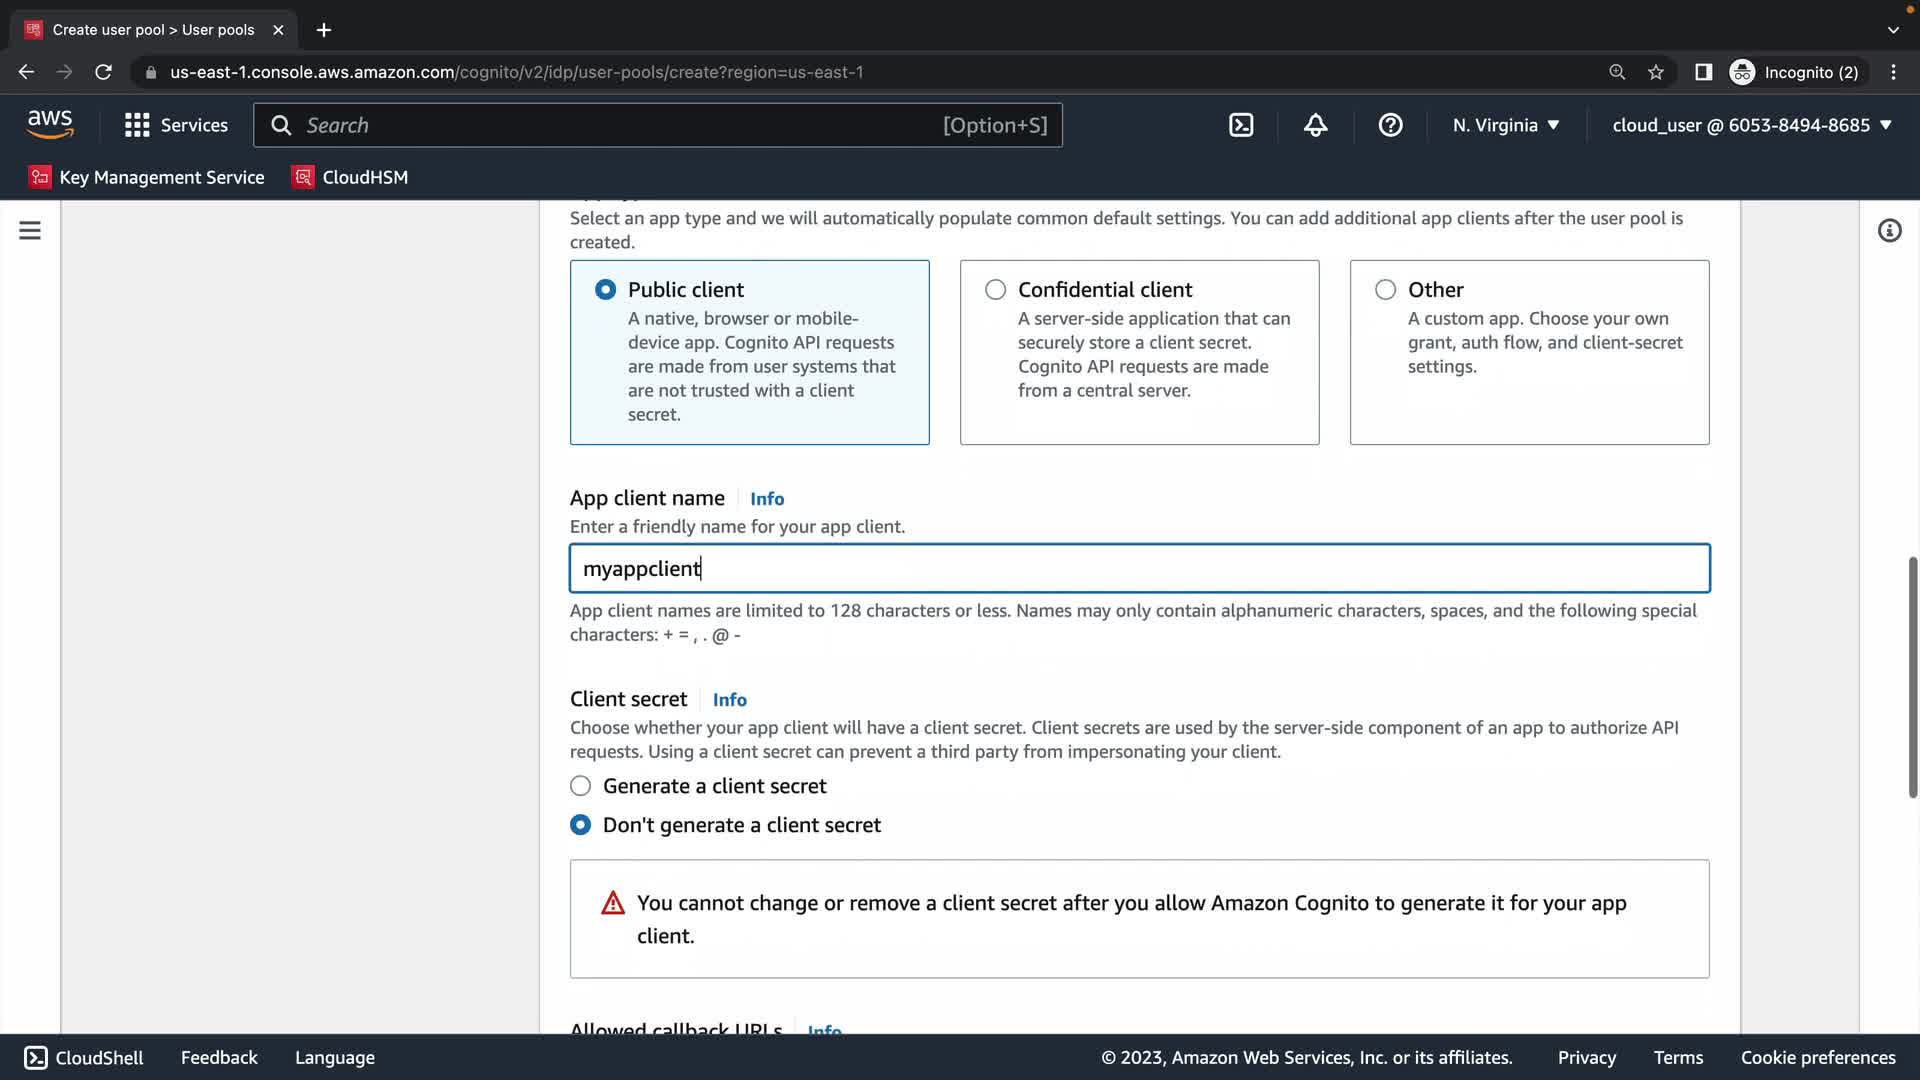The width and height of the screenshot is (1920, 1080).
Task: Expand the N. Virginia region dropdown
Action: tap(1505, 125)
